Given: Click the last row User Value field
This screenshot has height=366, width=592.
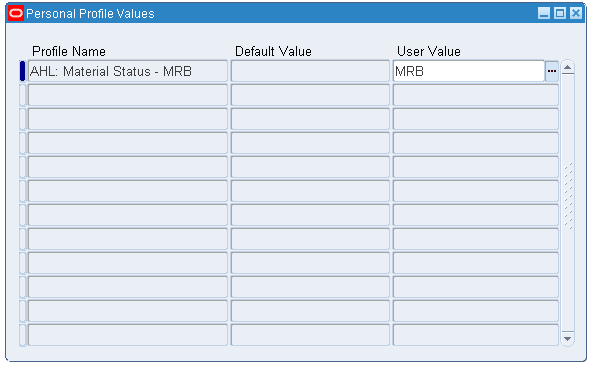Looking at the screenshot, I should click(476, 335).
